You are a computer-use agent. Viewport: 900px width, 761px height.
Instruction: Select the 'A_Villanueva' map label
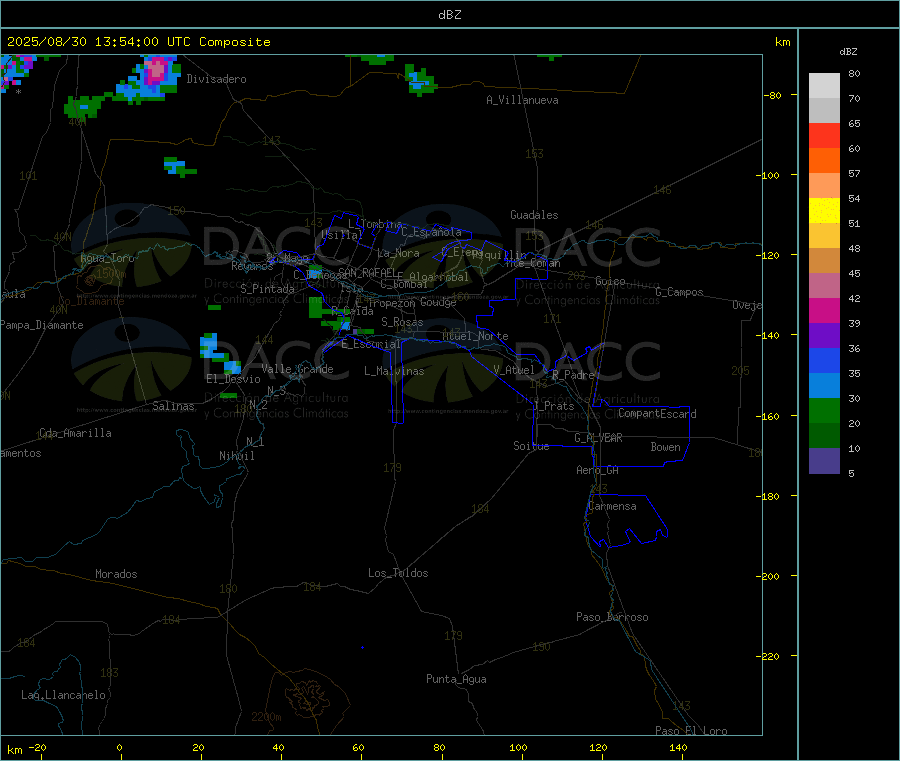pyautogui.click(x=522, y=100)
